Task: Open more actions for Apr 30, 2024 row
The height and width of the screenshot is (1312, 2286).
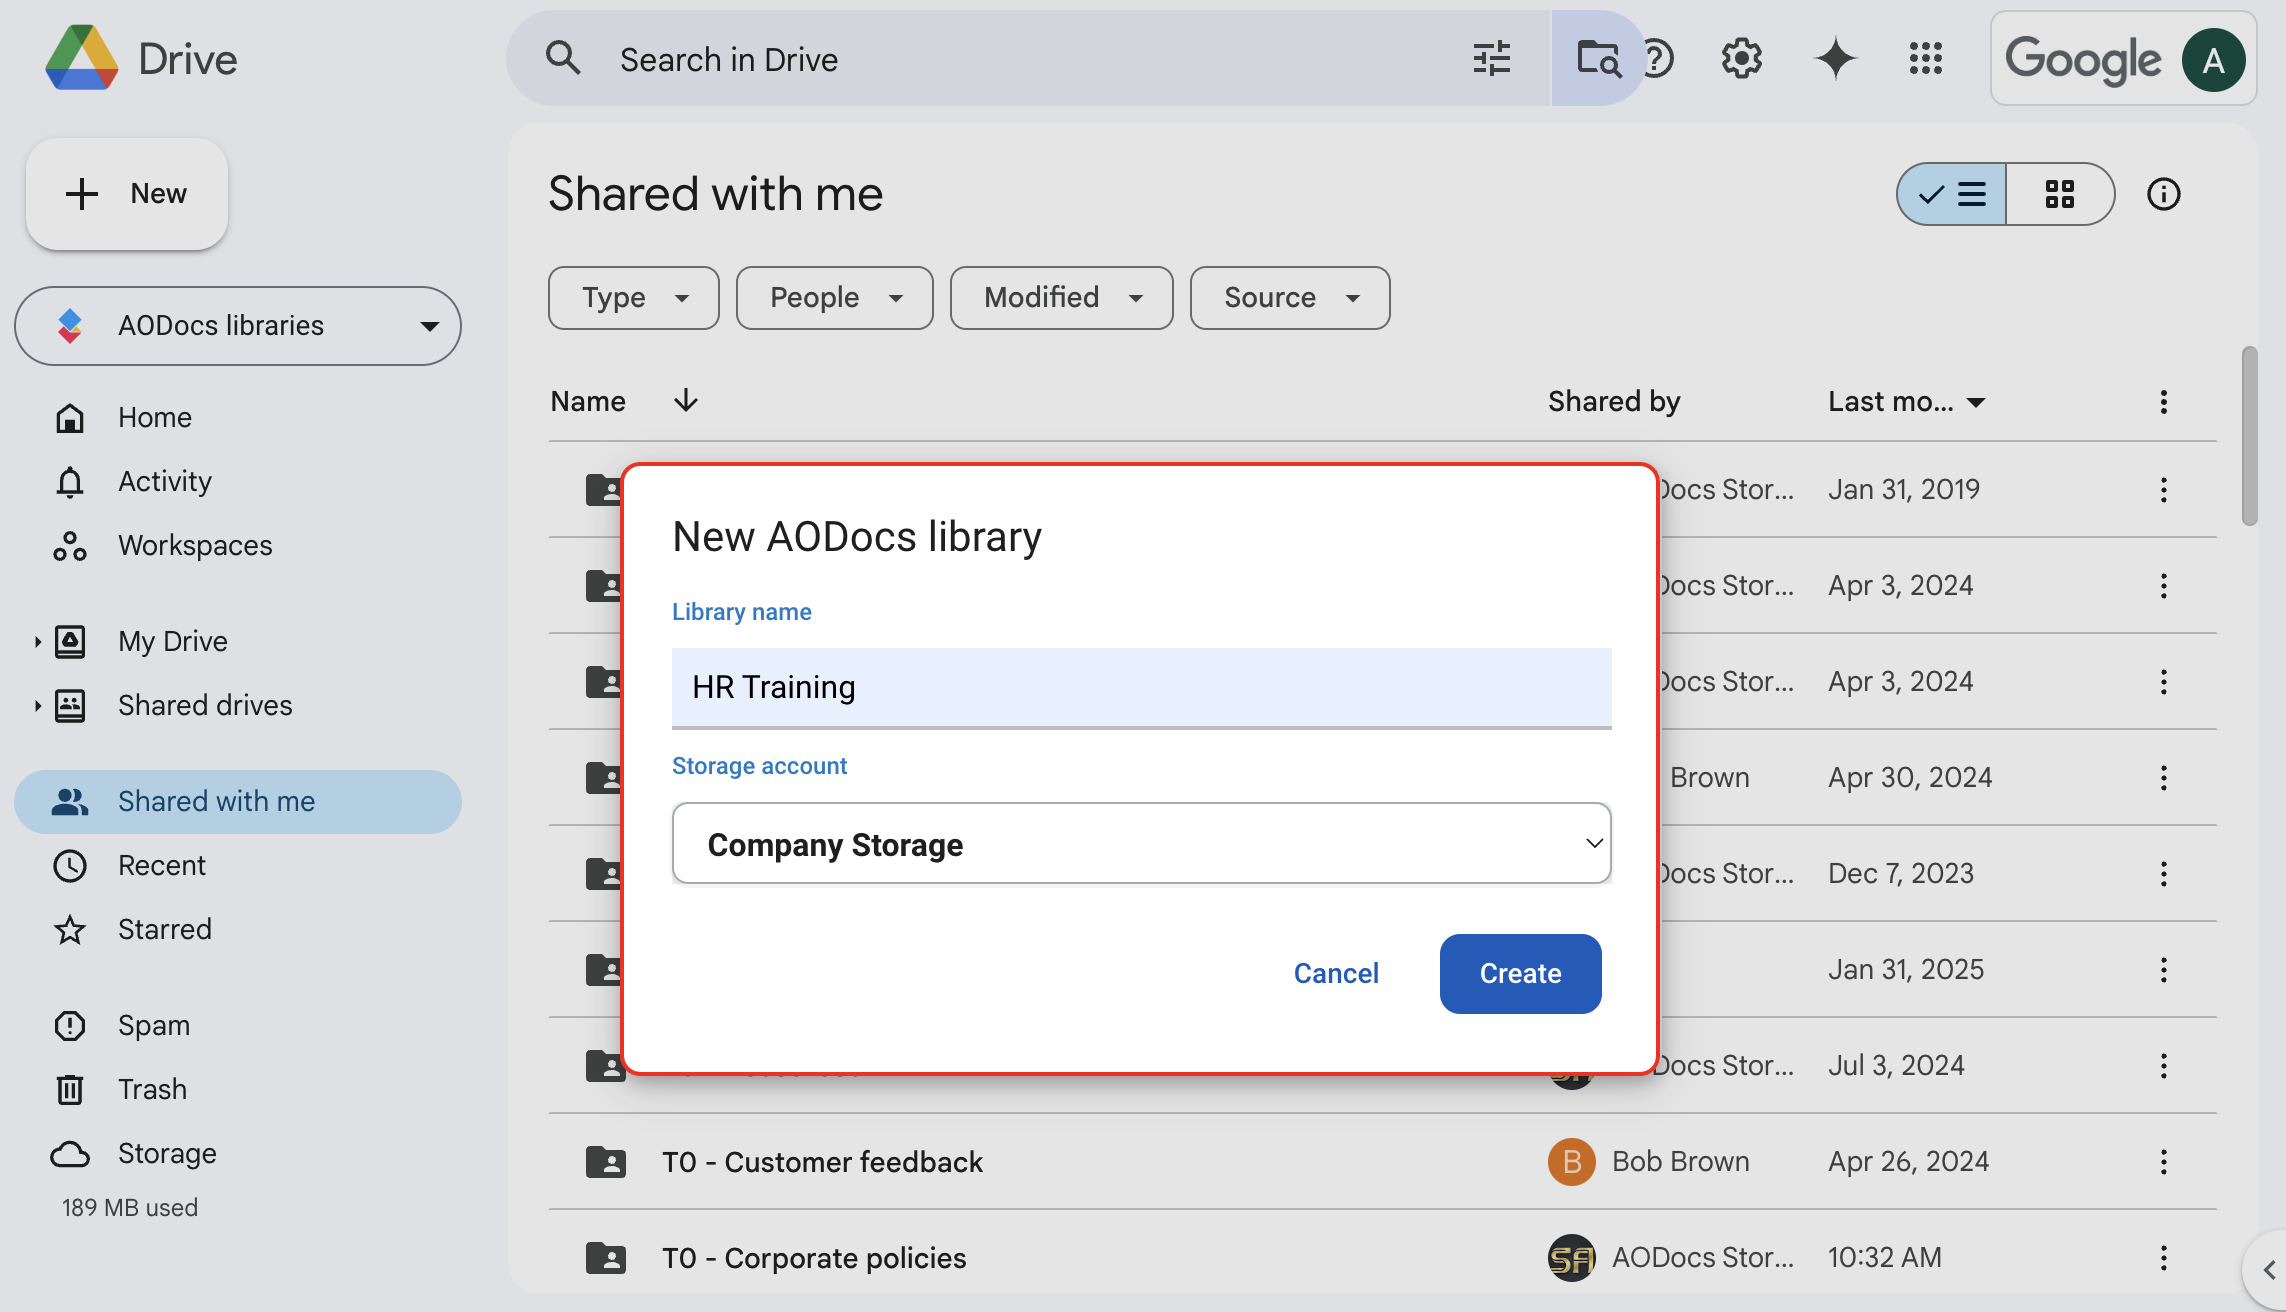Action: point(2163,778)
